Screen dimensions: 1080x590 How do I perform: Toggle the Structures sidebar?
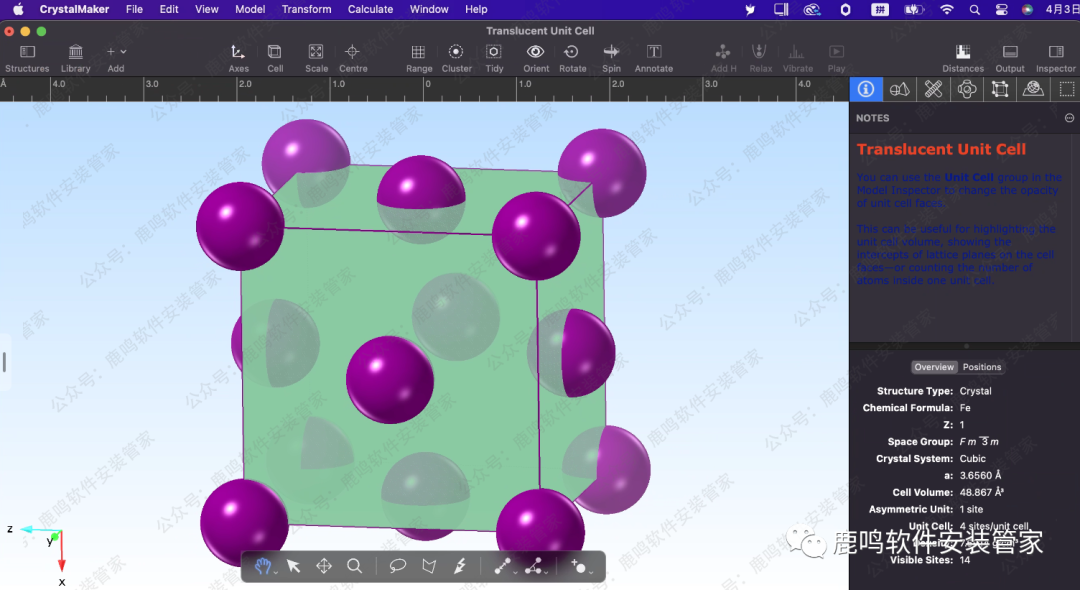(x=27, y=52)
